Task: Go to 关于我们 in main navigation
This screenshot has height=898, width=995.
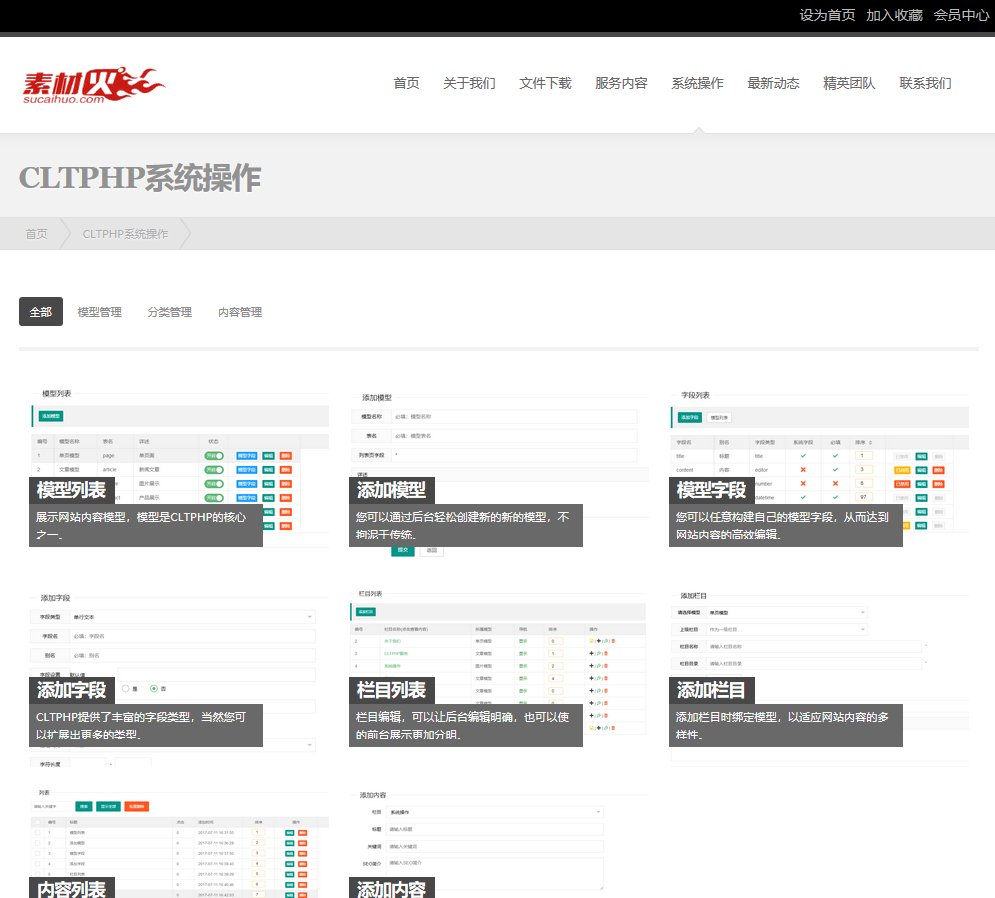Action: (469, 83)
